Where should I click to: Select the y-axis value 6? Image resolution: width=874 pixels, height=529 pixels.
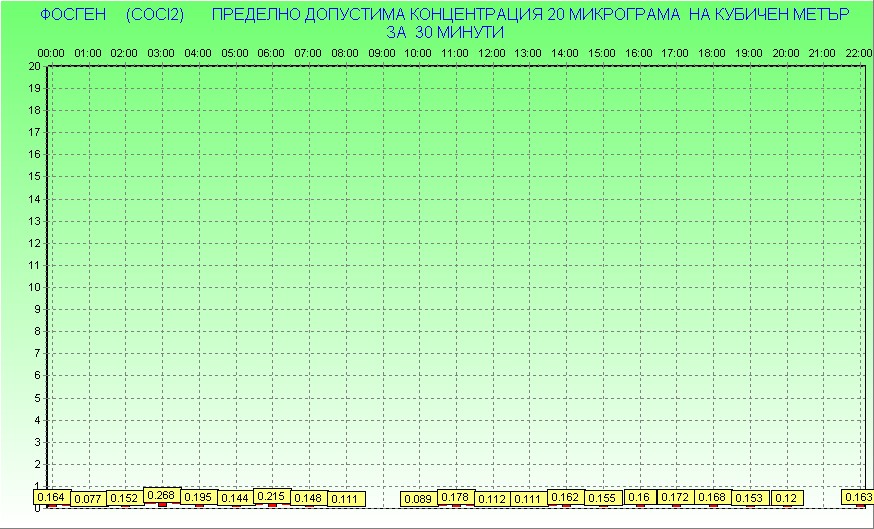point(37,376)
